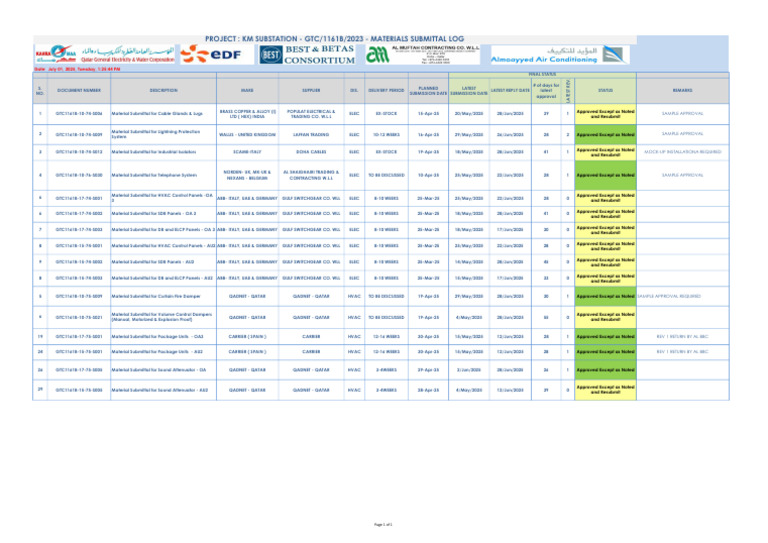
Task: Click the AL SHAIDHANI TRADING & CONTRACTING supplier cell
Action: [x=311, y=175]
